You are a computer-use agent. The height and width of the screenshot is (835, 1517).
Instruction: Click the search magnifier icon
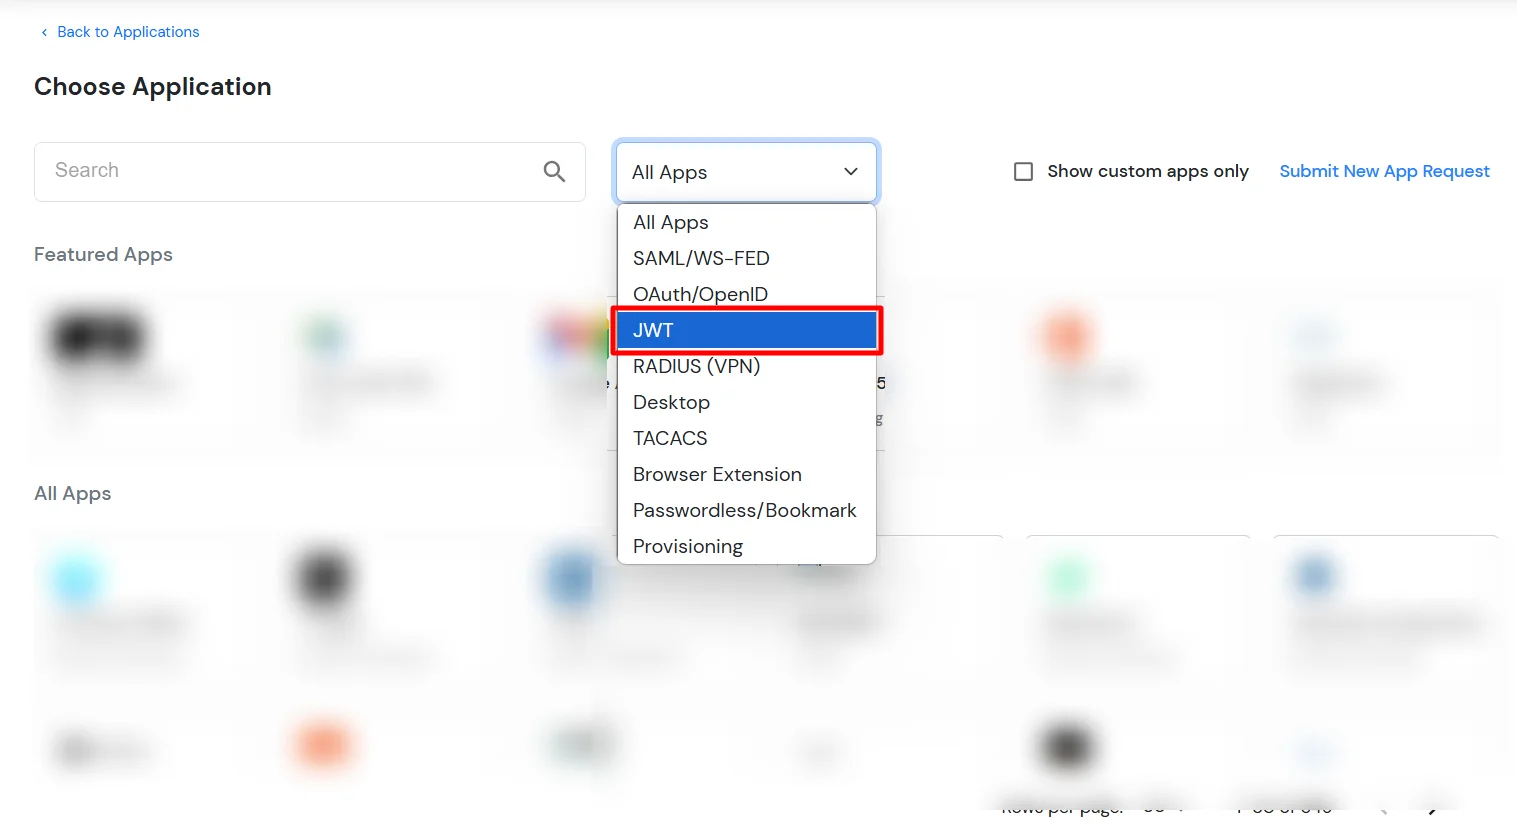(x=554, y=171)
